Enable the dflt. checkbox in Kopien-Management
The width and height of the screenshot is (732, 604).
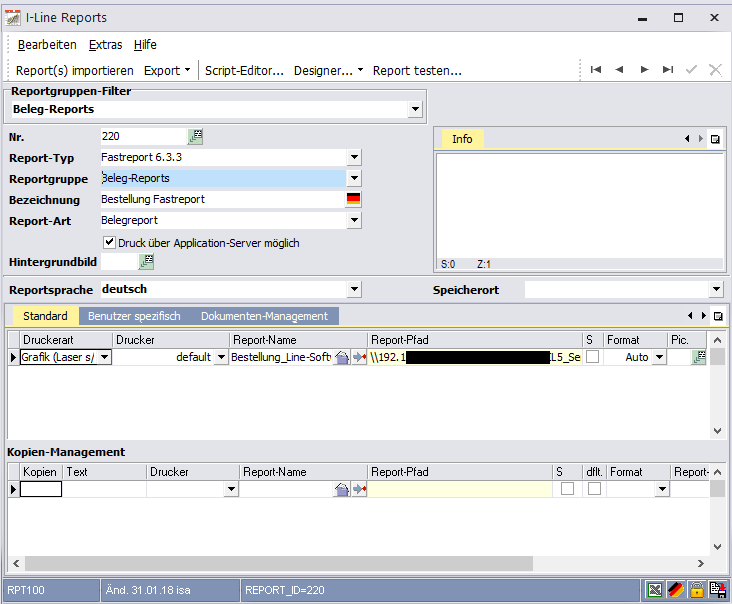[594, 489]
